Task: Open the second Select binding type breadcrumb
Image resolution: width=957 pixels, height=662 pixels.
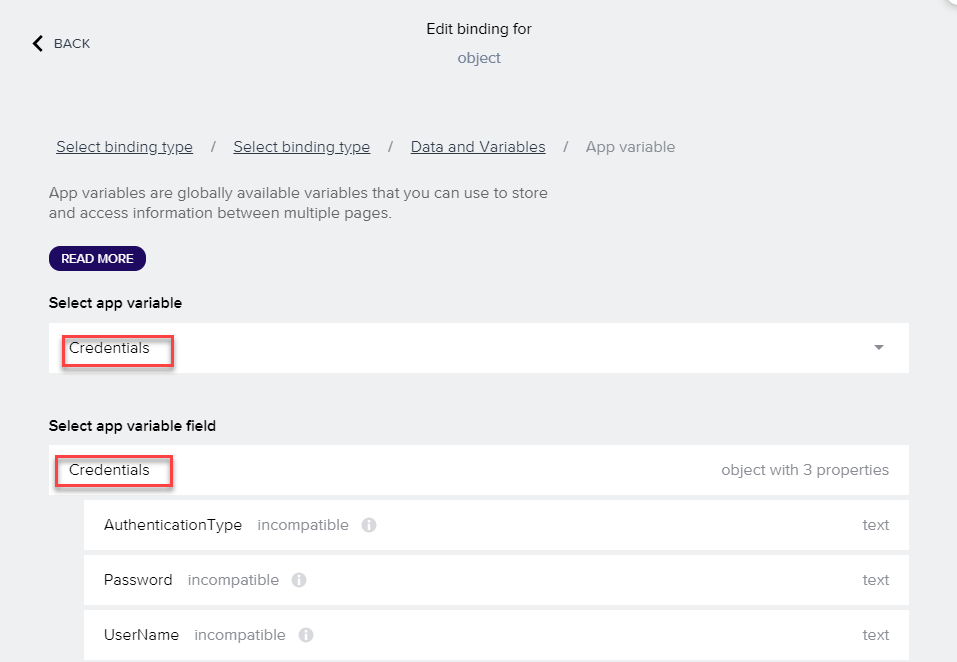Action: (x=301, y=147)
